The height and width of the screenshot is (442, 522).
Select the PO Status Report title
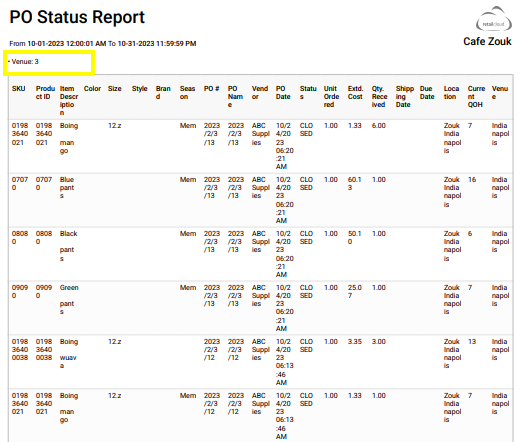[77, 17]
